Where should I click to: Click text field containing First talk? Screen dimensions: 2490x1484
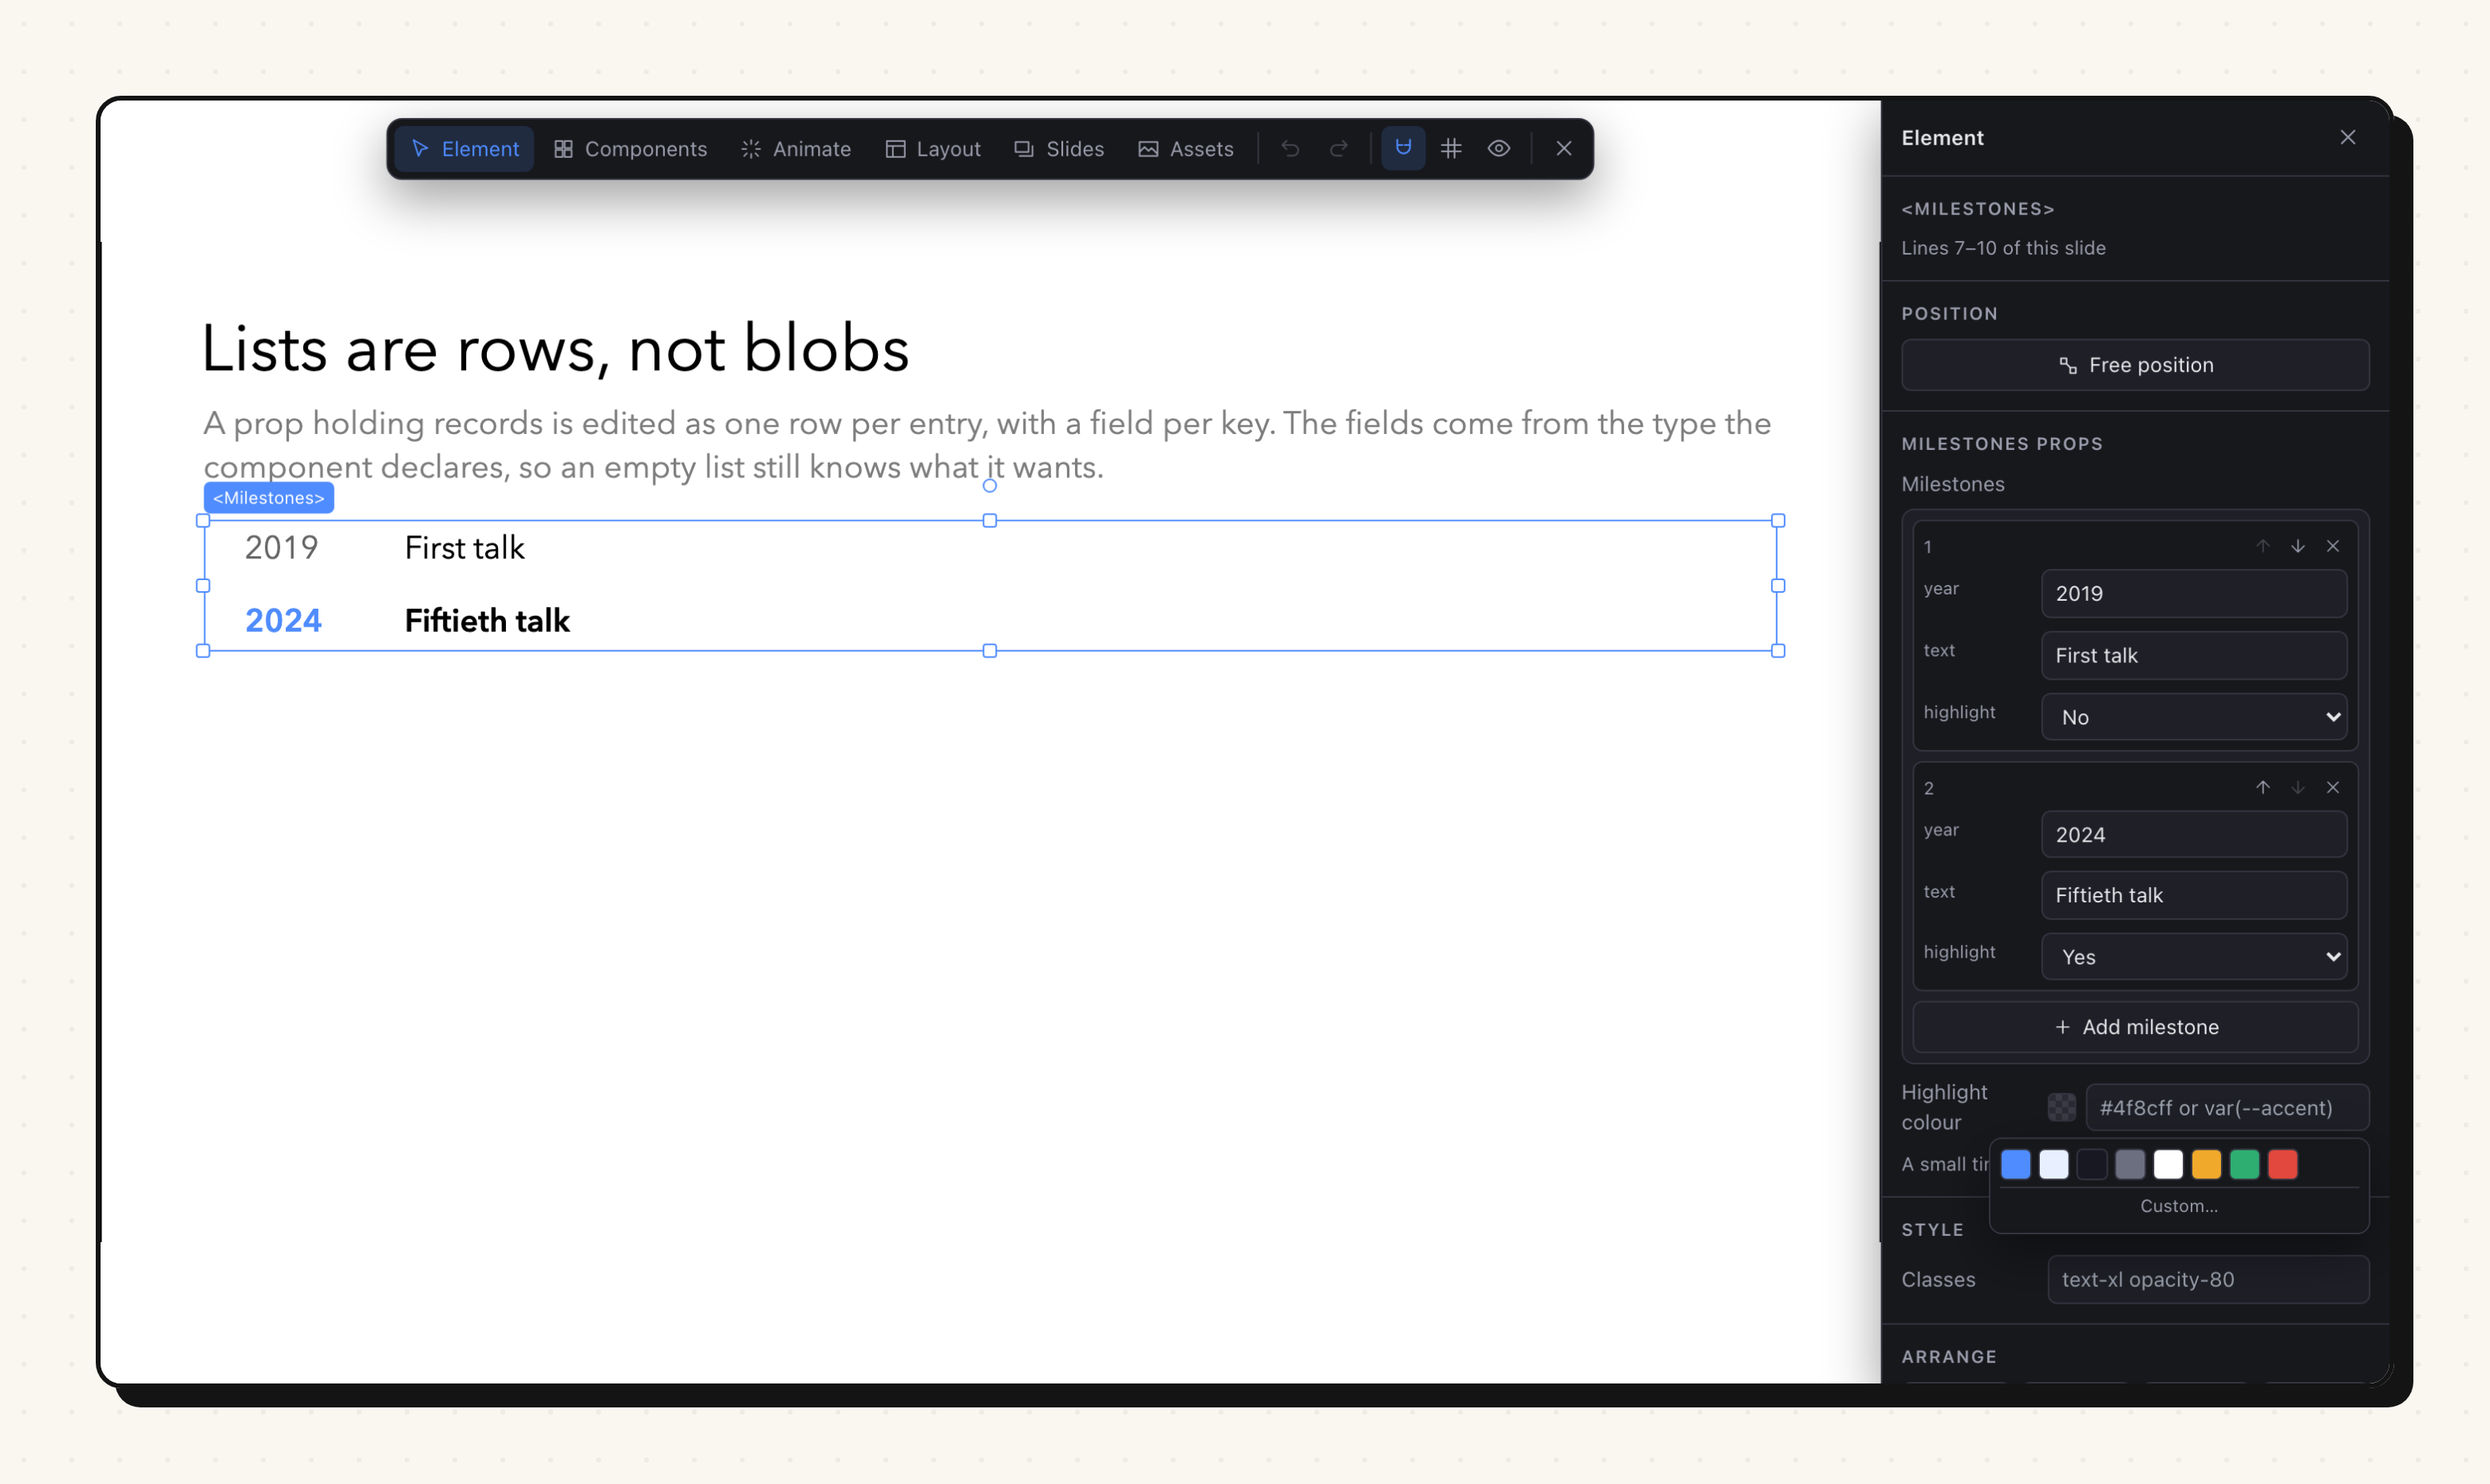tap(2194, 655)
